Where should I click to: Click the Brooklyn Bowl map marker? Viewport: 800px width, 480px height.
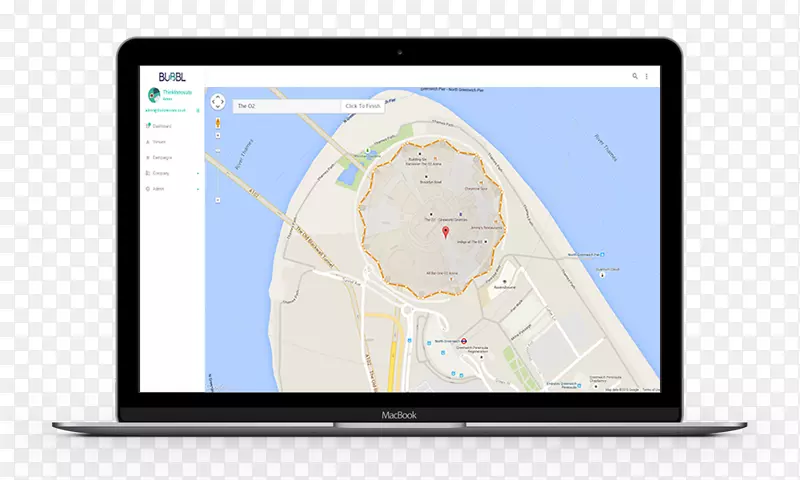pos(427,176)
